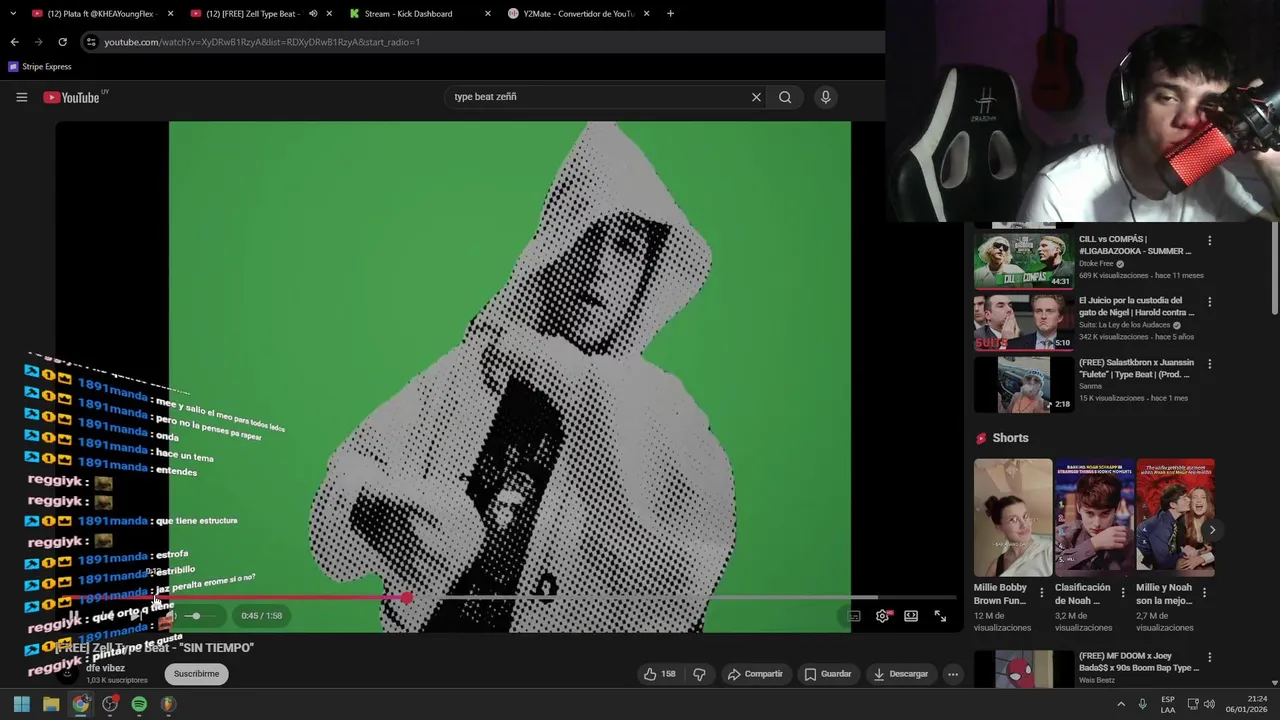Image resolution: width=1280 pixels, height=720 pixels.
Task: Open options for CILL vs COMPÁS video
Action: [1209, 241]
